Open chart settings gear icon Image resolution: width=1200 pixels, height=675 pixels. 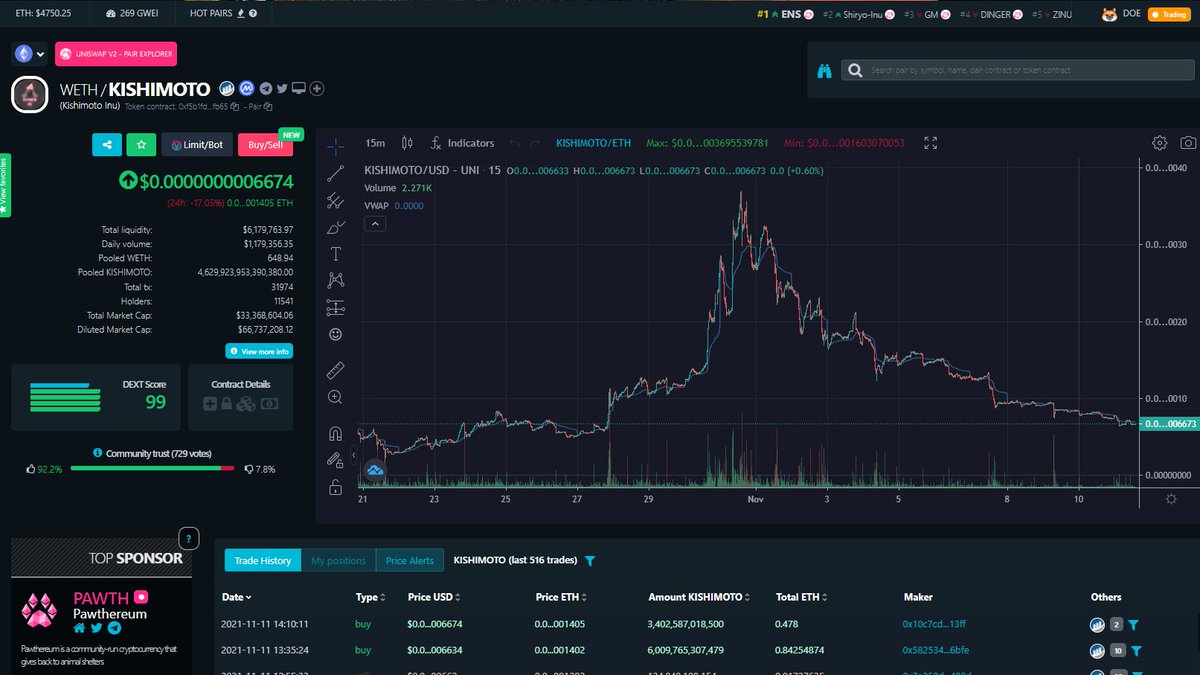[1160, 143]
